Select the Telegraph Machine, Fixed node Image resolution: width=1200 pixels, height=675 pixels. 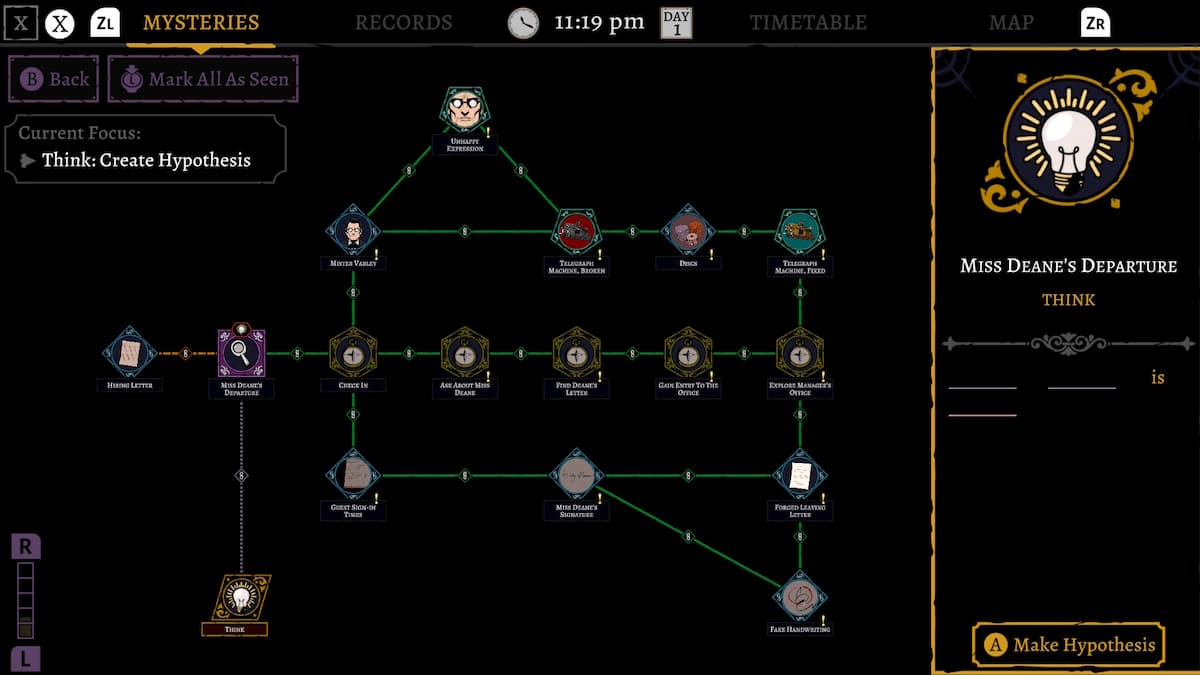pyautogui.click(x=800, y=232)
